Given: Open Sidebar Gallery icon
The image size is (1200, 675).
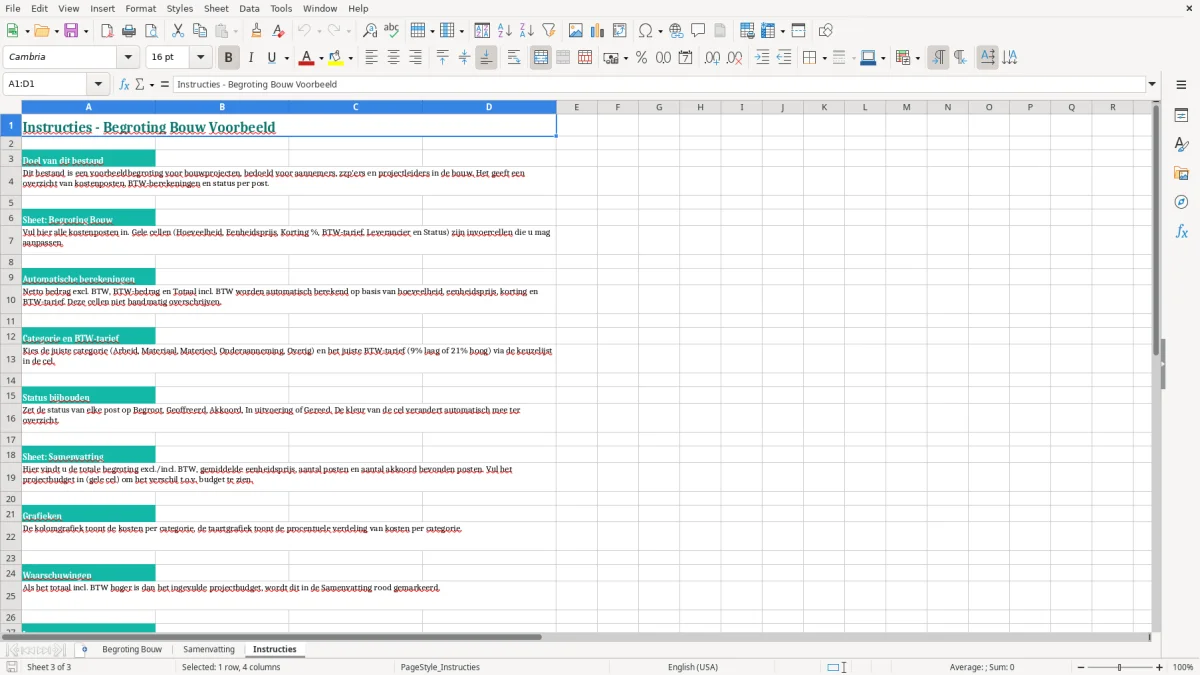Looking at the screenshot, I should (1181, 173).
